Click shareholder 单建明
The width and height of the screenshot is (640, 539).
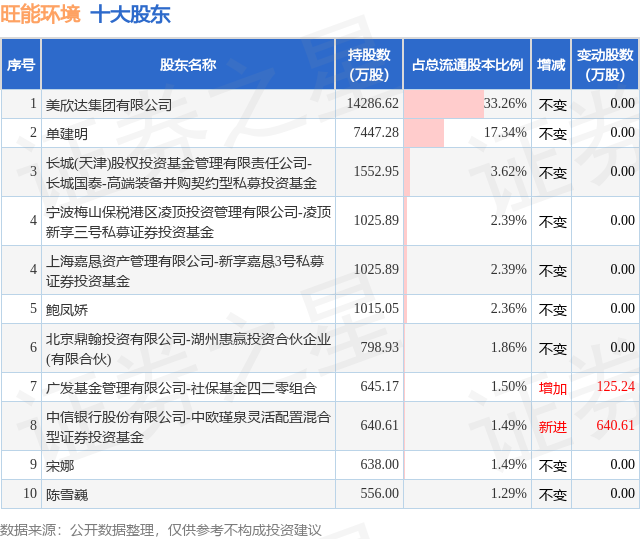coord(67,134)
